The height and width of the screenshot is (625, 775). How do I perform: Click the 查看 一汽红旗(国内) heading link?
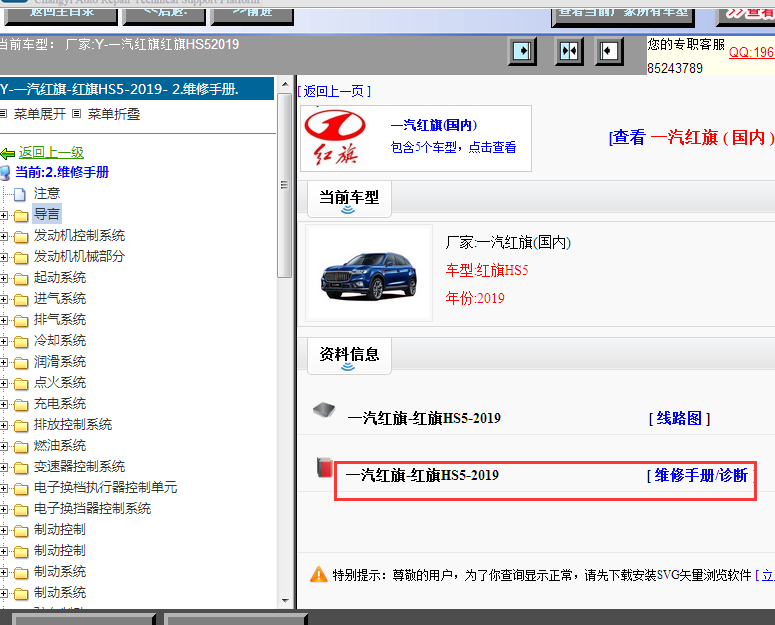point(691,137)
